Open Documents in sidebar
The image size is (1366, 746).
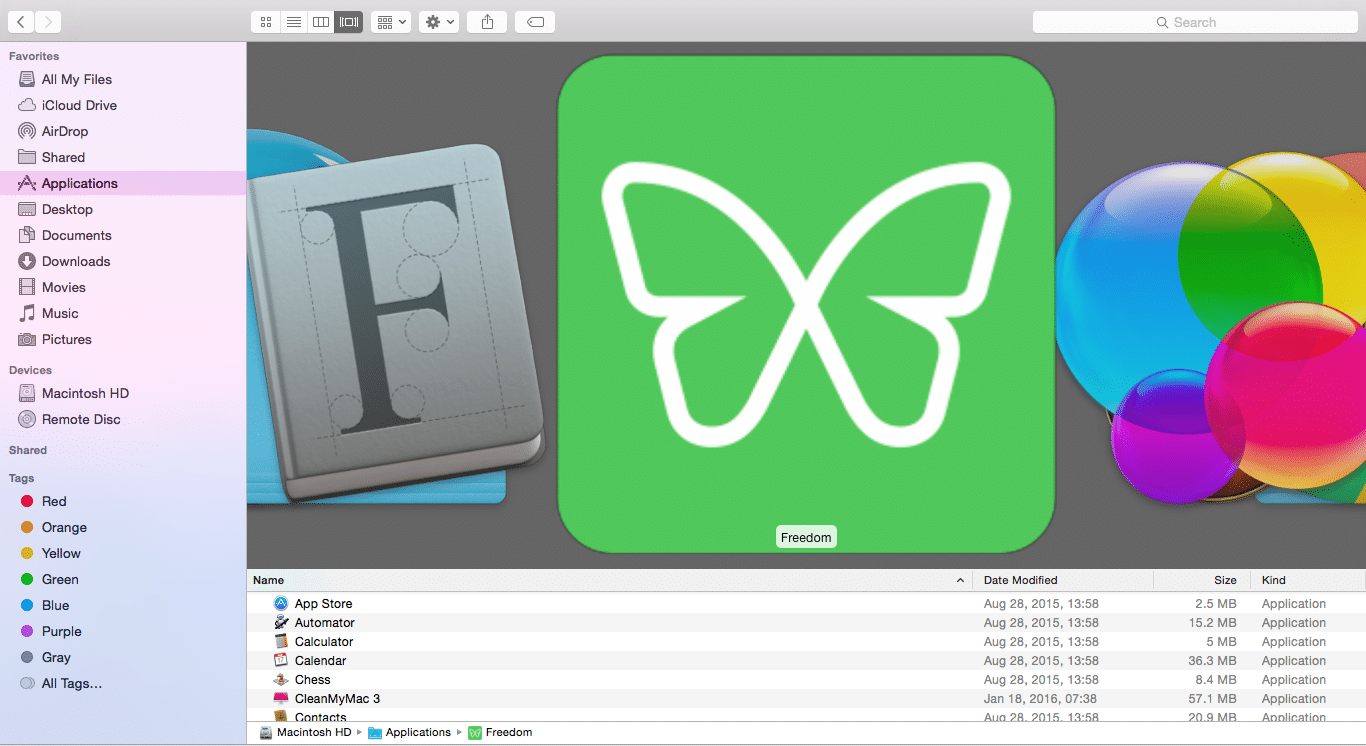(x=123, y=235)
